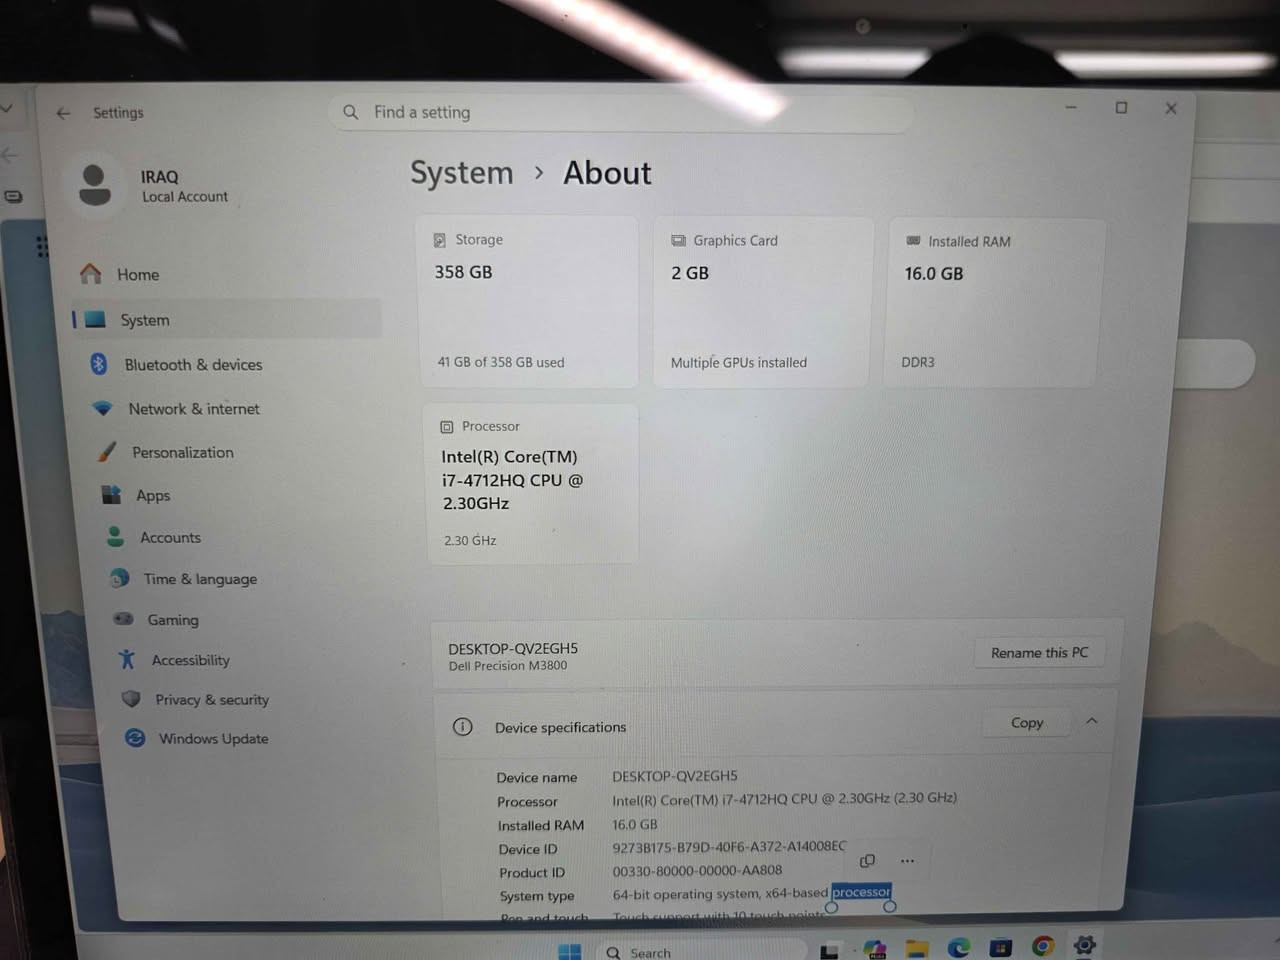Close the Settings window
Screen dimensions: 1280x960
(1171, 108)
